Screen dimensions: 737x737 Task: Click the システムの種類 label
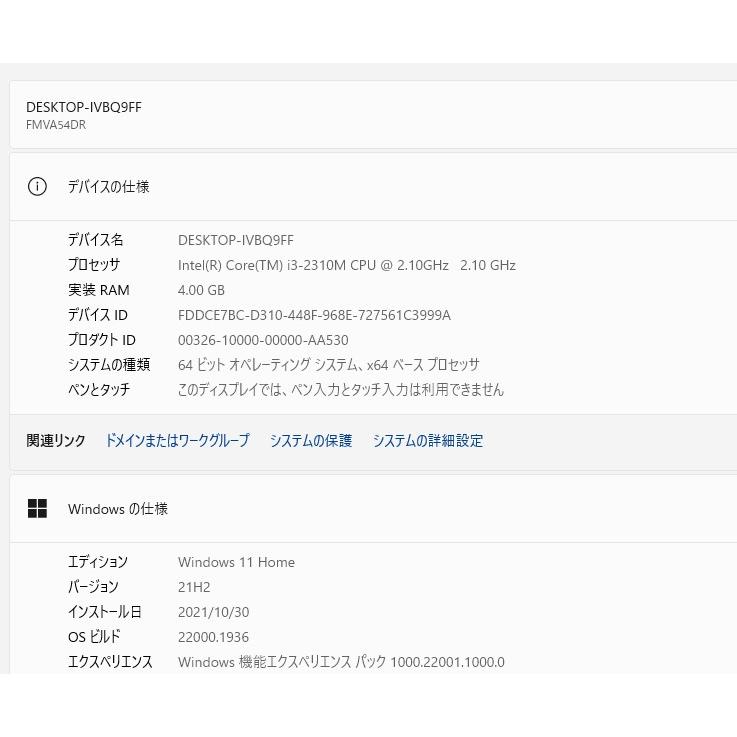(x=109, y=365)
